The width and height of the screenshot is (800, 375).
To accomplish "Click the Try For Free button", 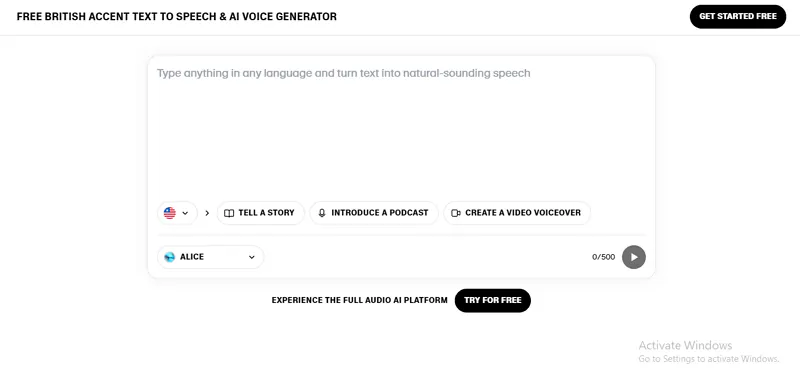I will (x=493, y=301).
